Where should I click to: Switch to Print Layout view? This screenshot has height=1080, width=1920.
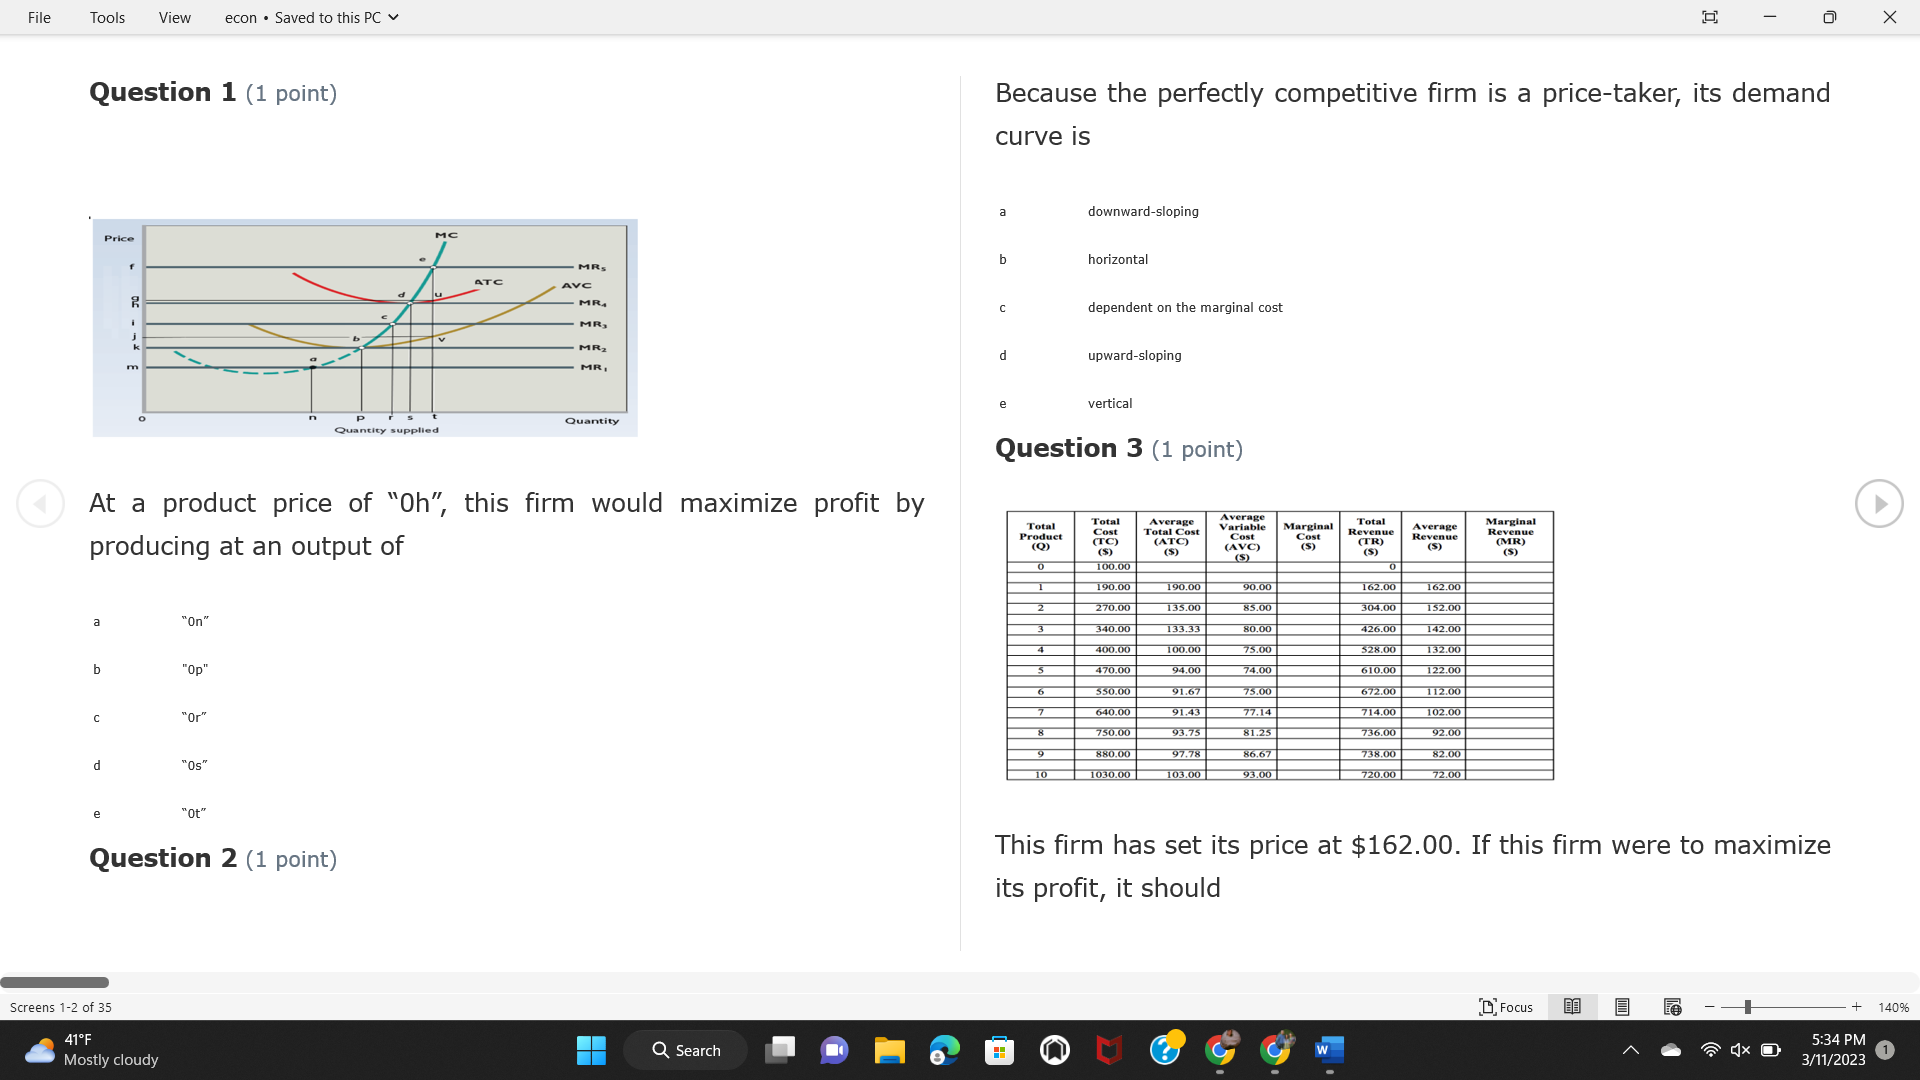pos(1622,1007)
